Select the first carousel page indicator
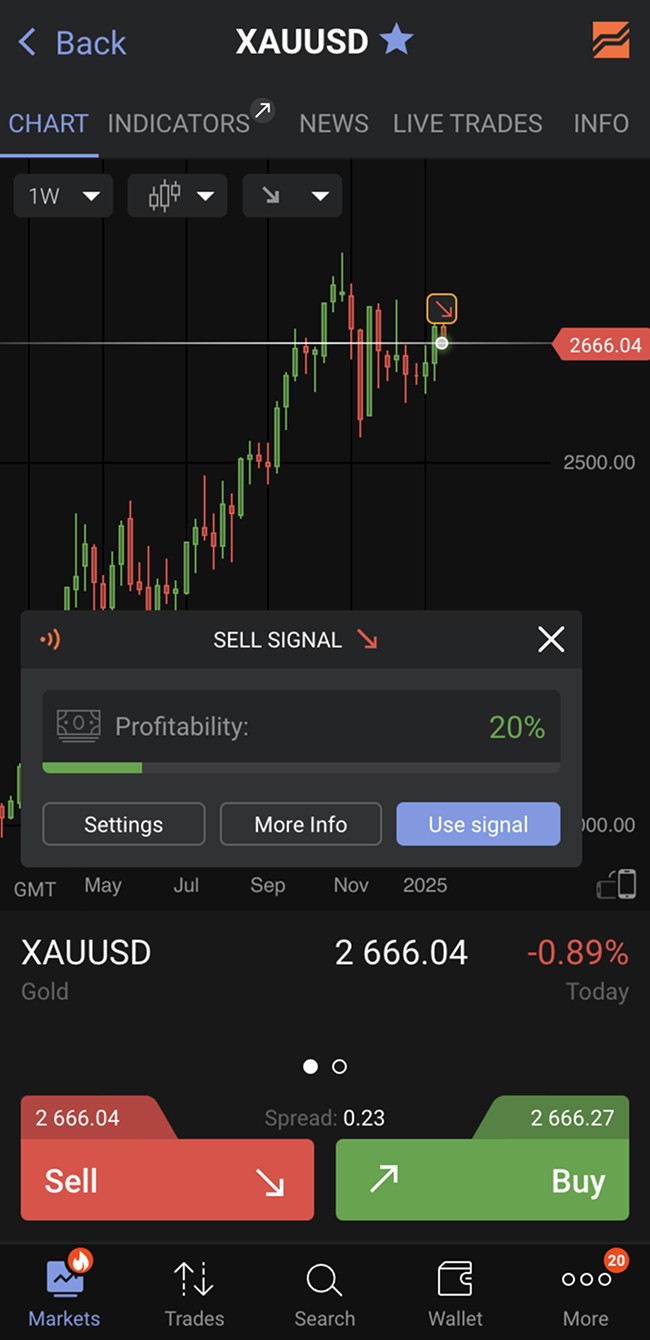Viewport: 650px width, 1340px height. (x=310, y=1067)
